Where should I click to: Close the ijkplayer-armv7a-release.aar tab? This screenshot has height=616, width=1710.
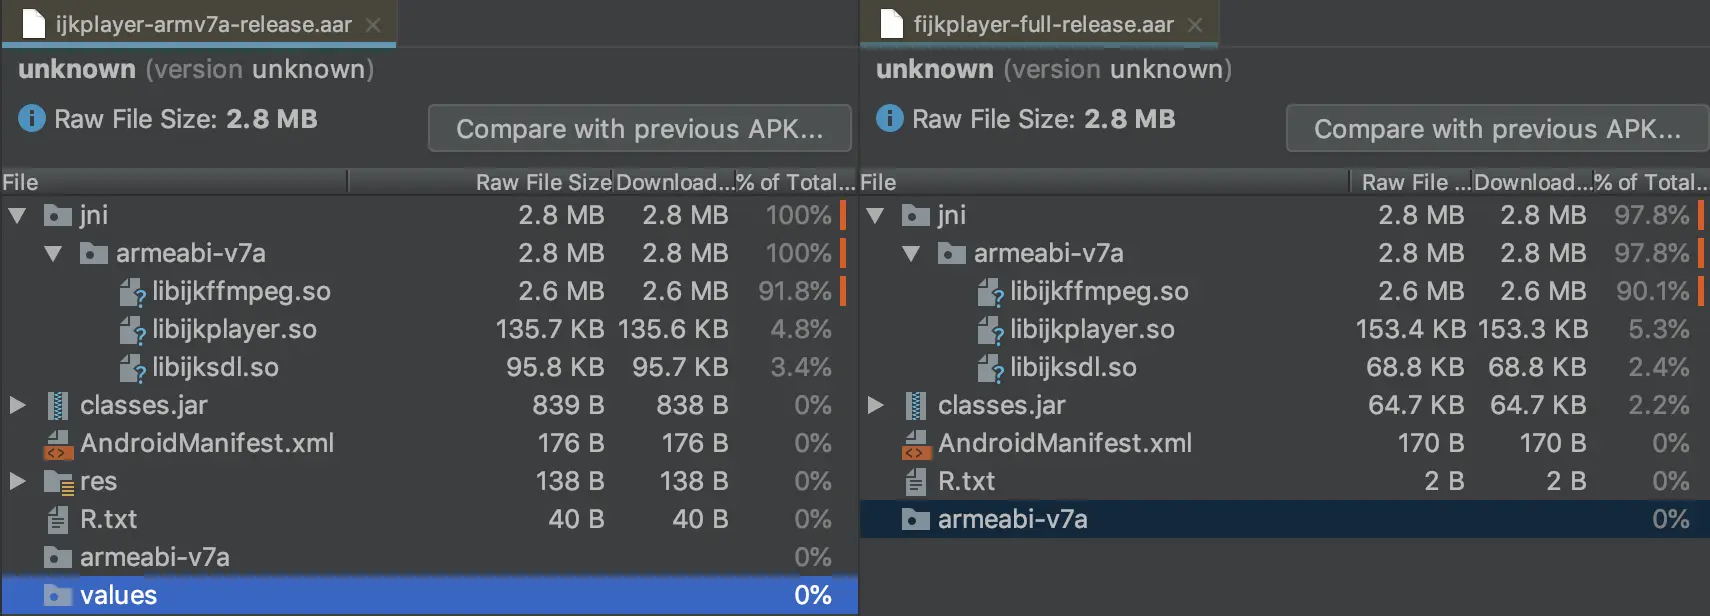(x=373, y=25)
